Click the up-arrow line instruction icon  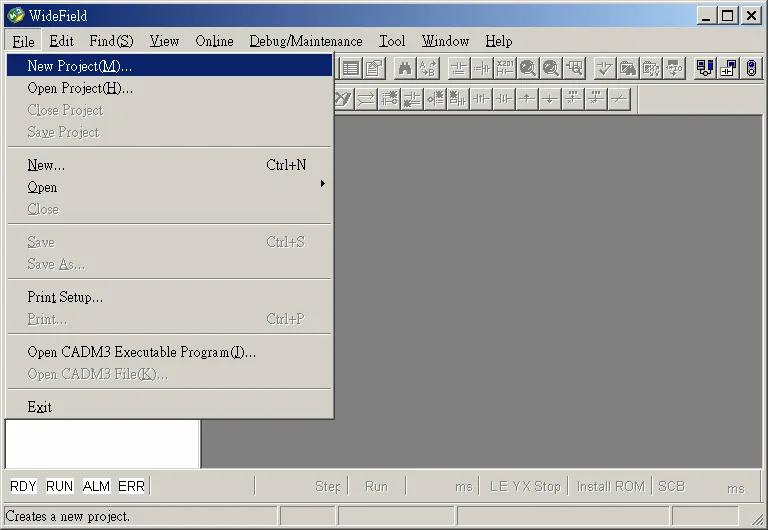[527, 99]
